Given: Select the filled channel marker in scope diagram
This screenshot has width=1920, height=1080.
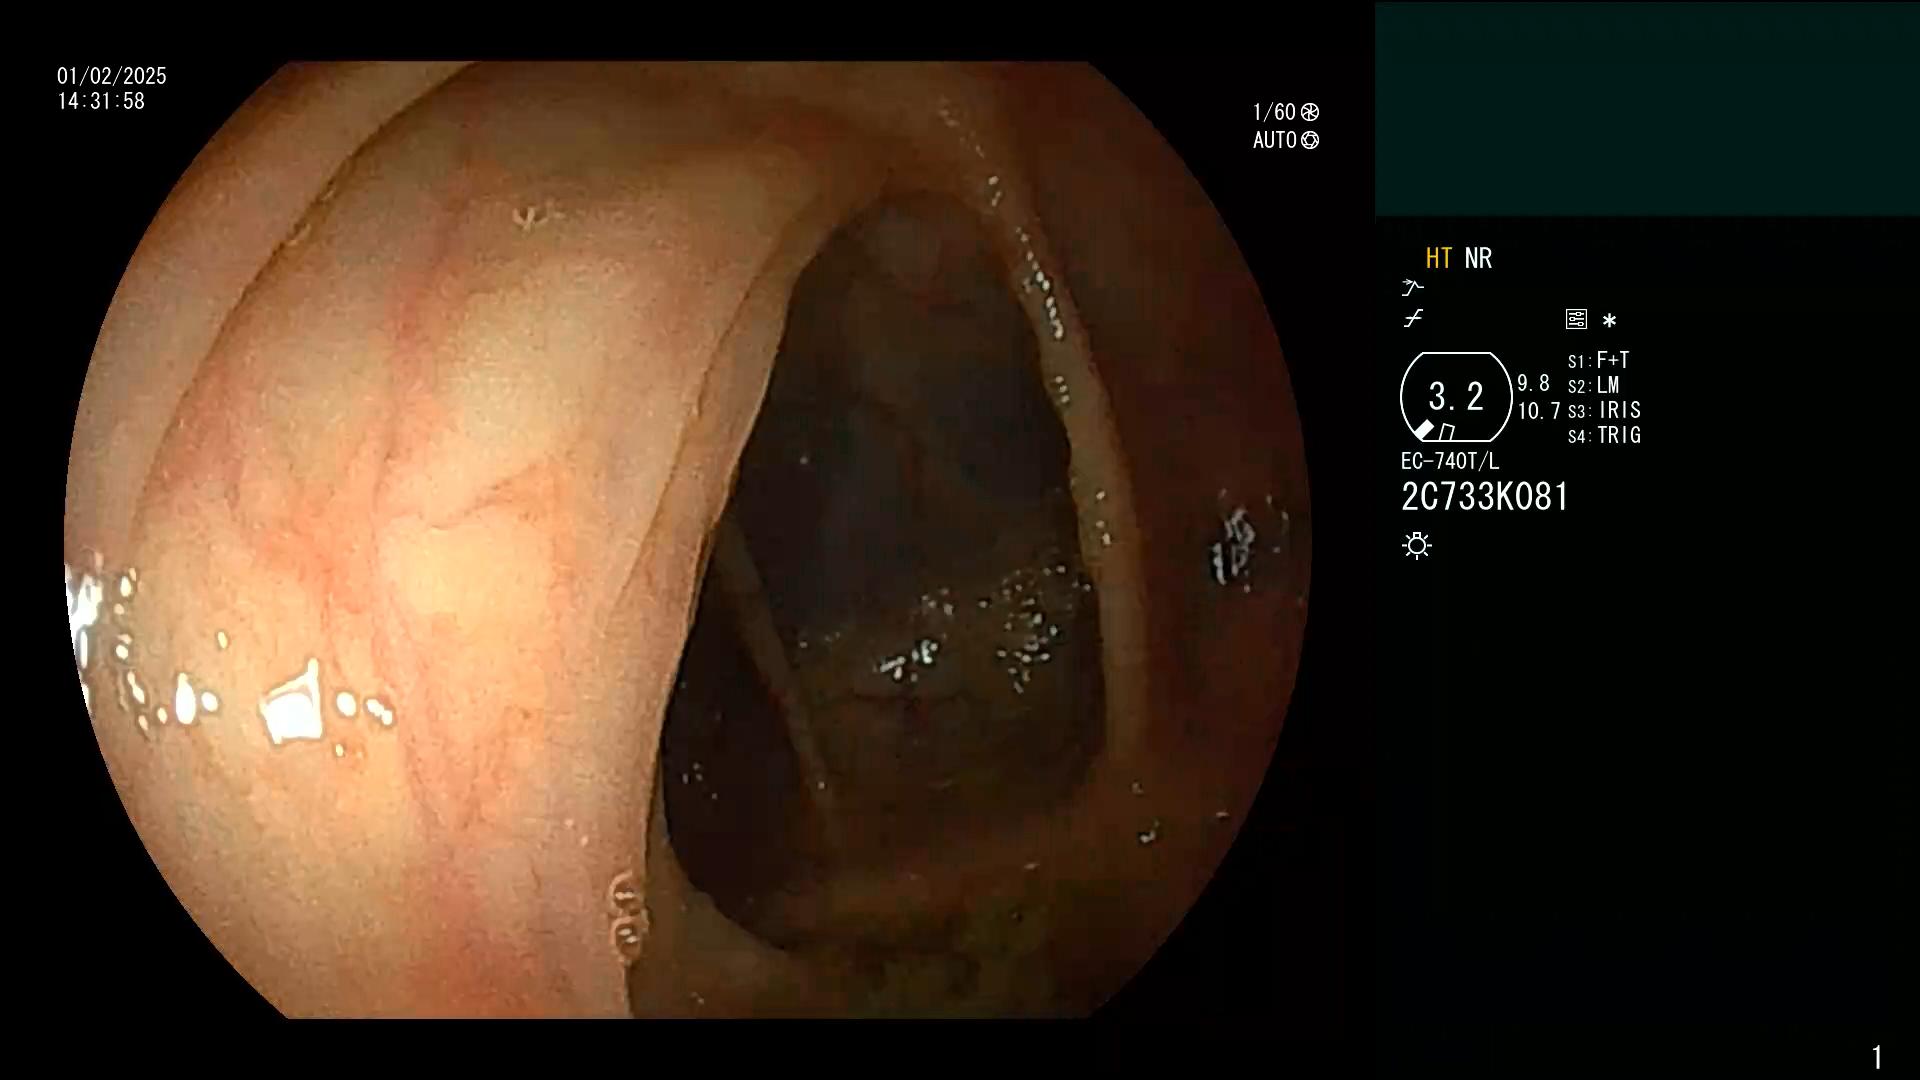Looking at the screenshot, I should [x=1424, y=430].
